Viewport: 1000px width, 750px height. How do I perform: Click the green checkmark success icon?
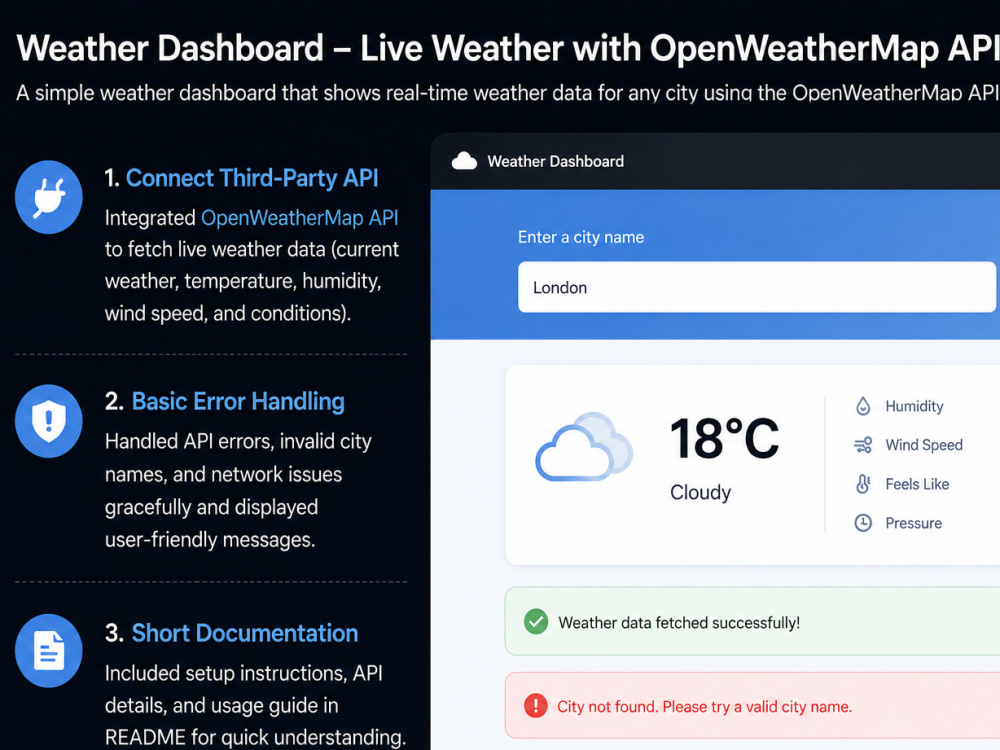coord(536,621)
